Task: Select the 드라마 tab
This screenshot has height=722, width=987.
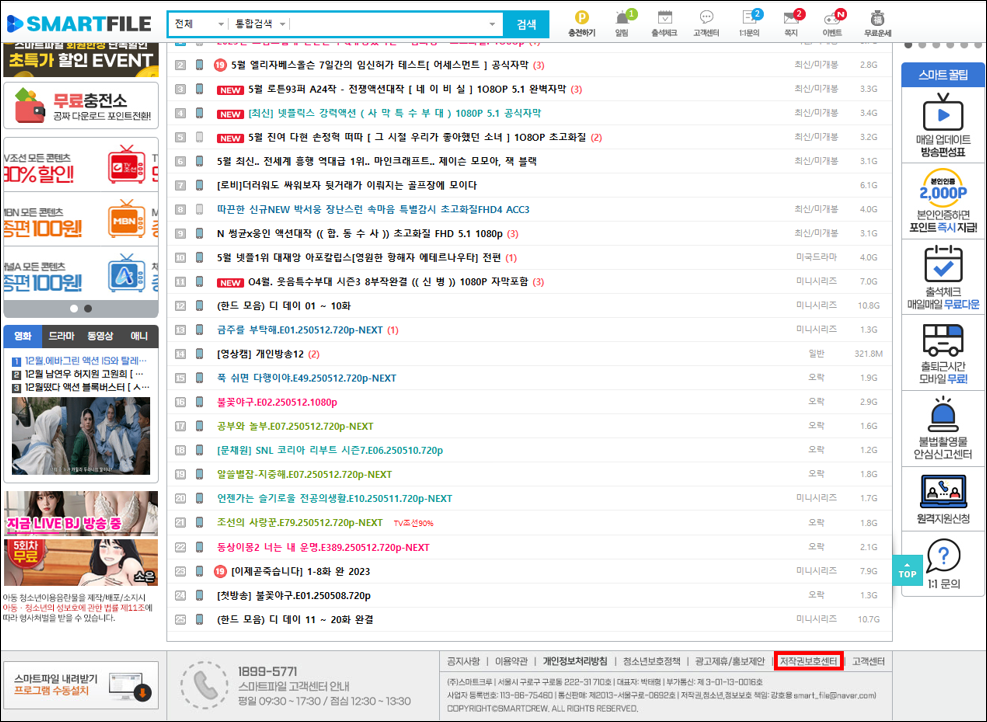Action: click(x=62, y=336)
